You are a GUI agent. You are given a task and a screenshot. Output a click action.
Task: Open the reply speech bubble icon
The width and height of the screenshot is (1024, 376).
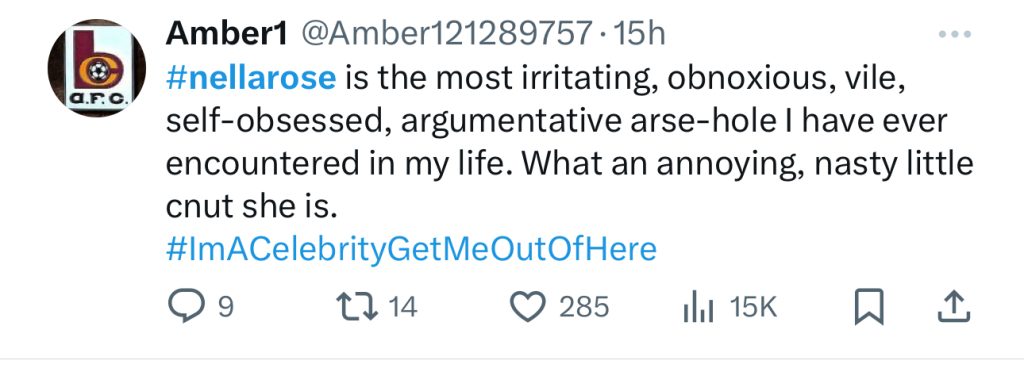point(186,307)
